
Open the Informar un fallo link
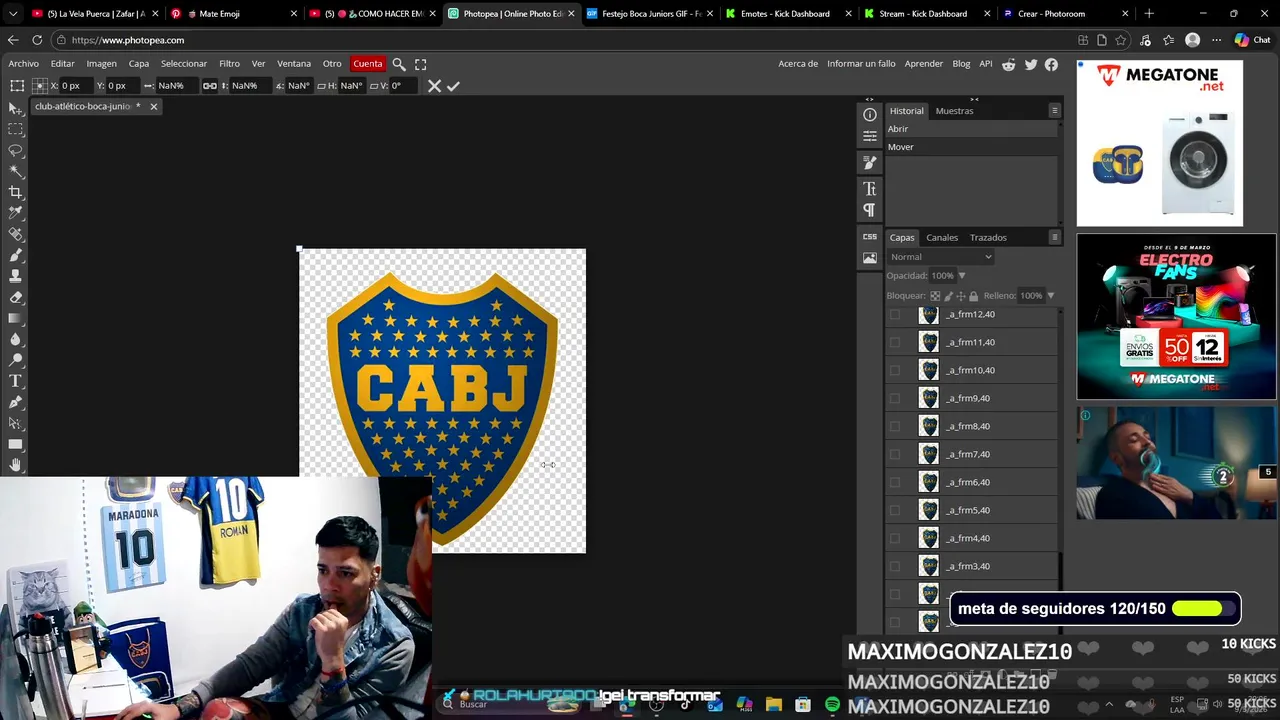861,64
